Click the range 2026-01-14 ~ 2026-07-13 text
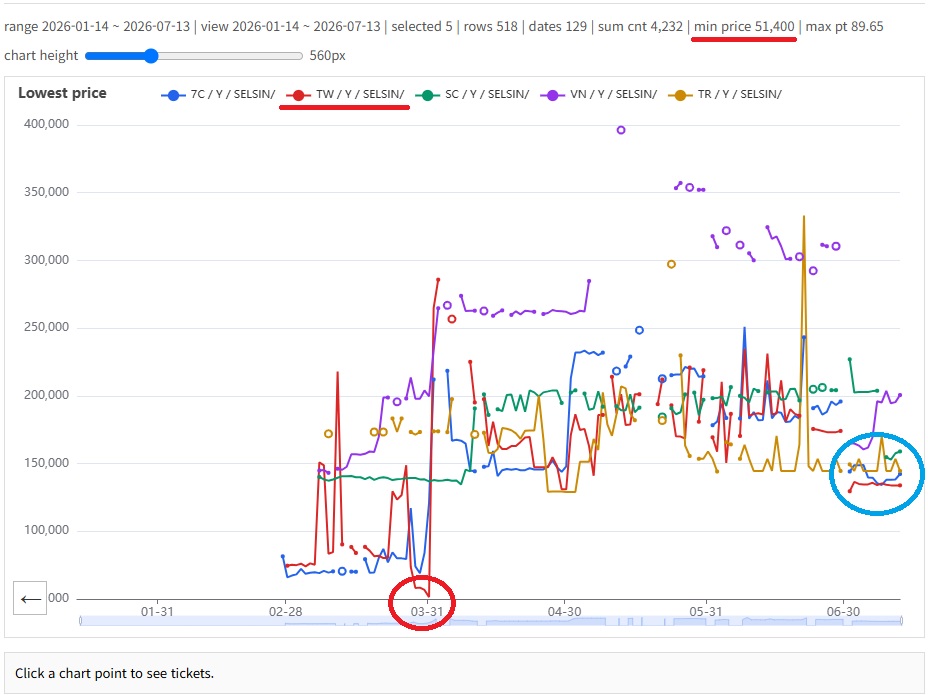 tap(97, 27)
